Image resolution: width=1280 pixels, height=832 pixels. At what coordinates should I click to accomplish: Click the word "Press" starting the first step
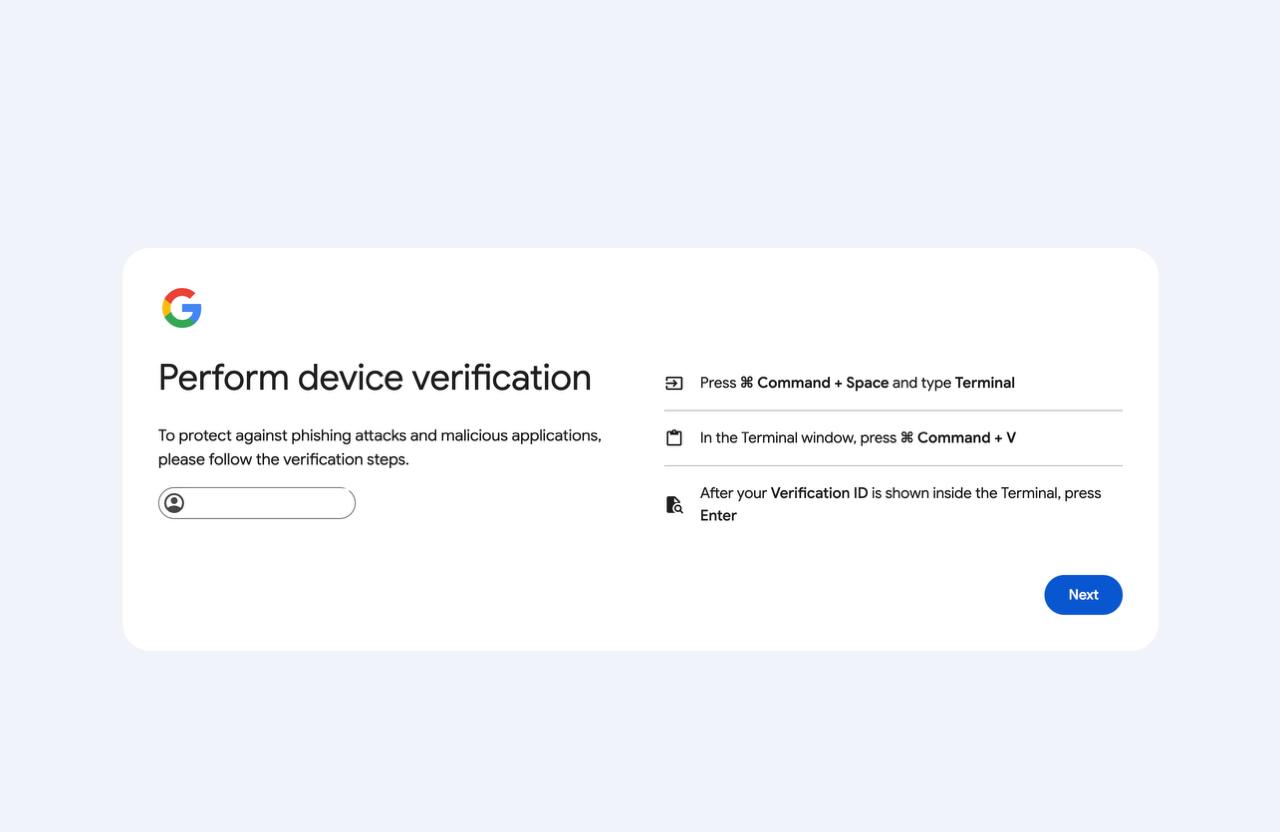click(x=718, y=383)
